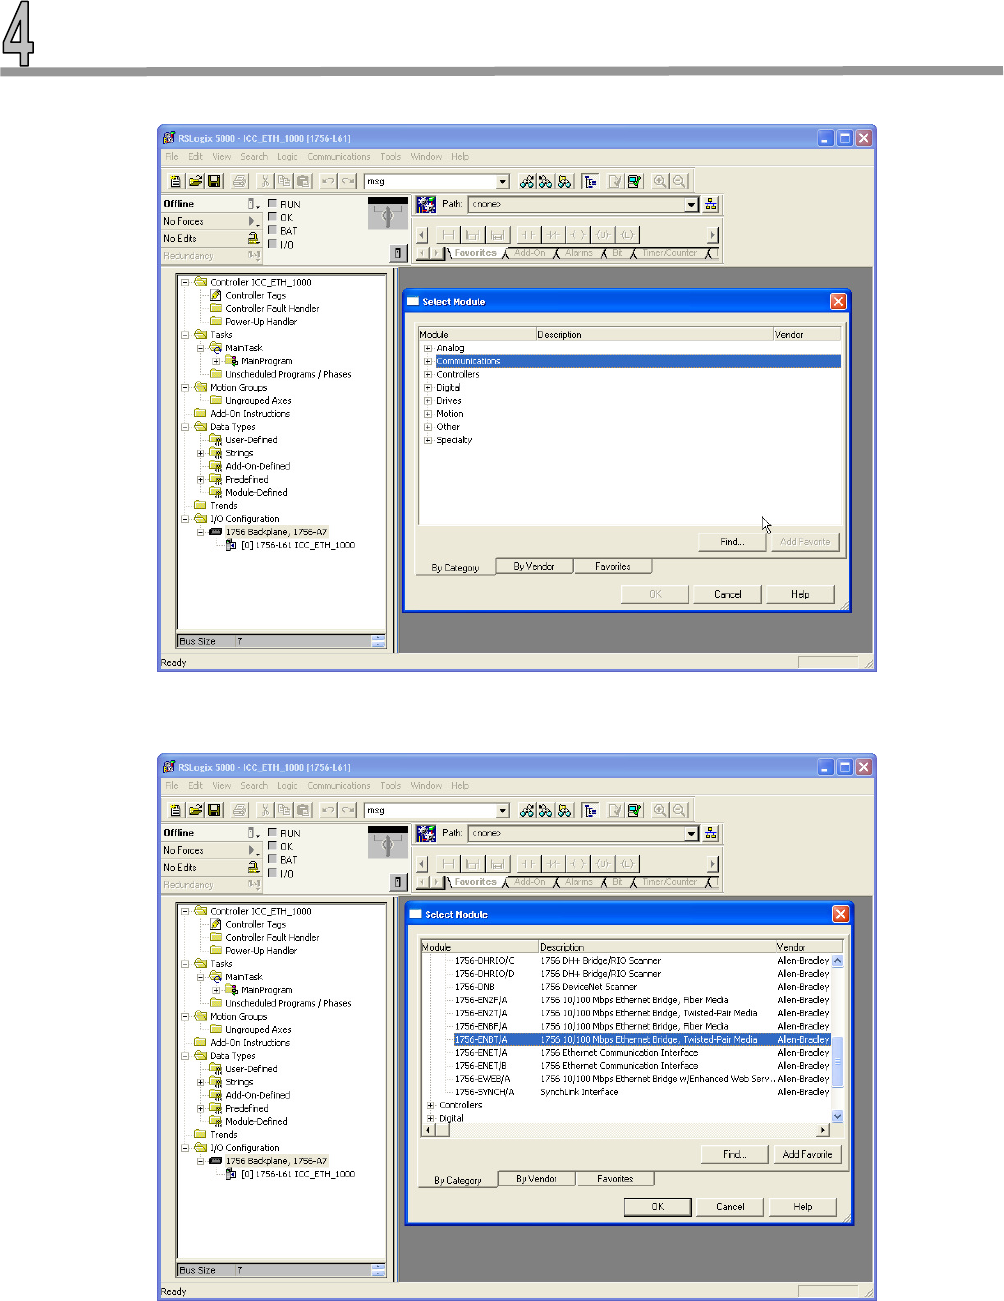Click RUN indicator box in lower window
This screenshot has width=1004, height=1301.
coord(272,832)
